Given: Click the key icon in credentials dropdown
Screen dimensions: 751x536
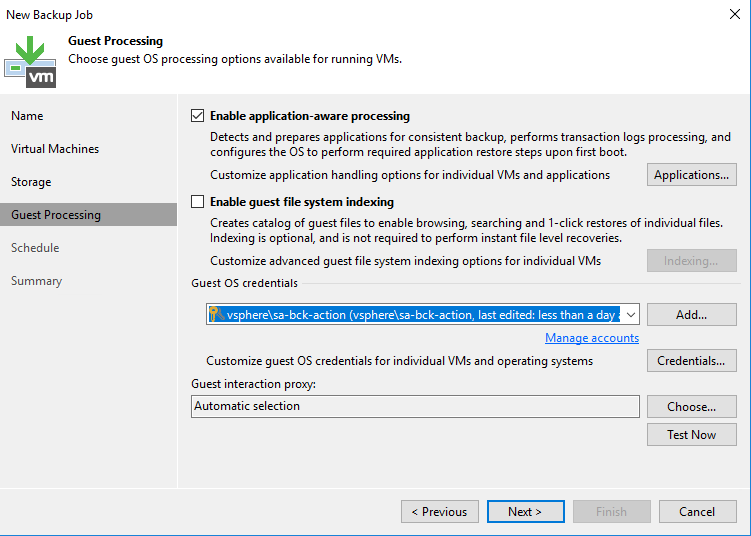Looking at the screenshot, I should click(x=216, y=314).
